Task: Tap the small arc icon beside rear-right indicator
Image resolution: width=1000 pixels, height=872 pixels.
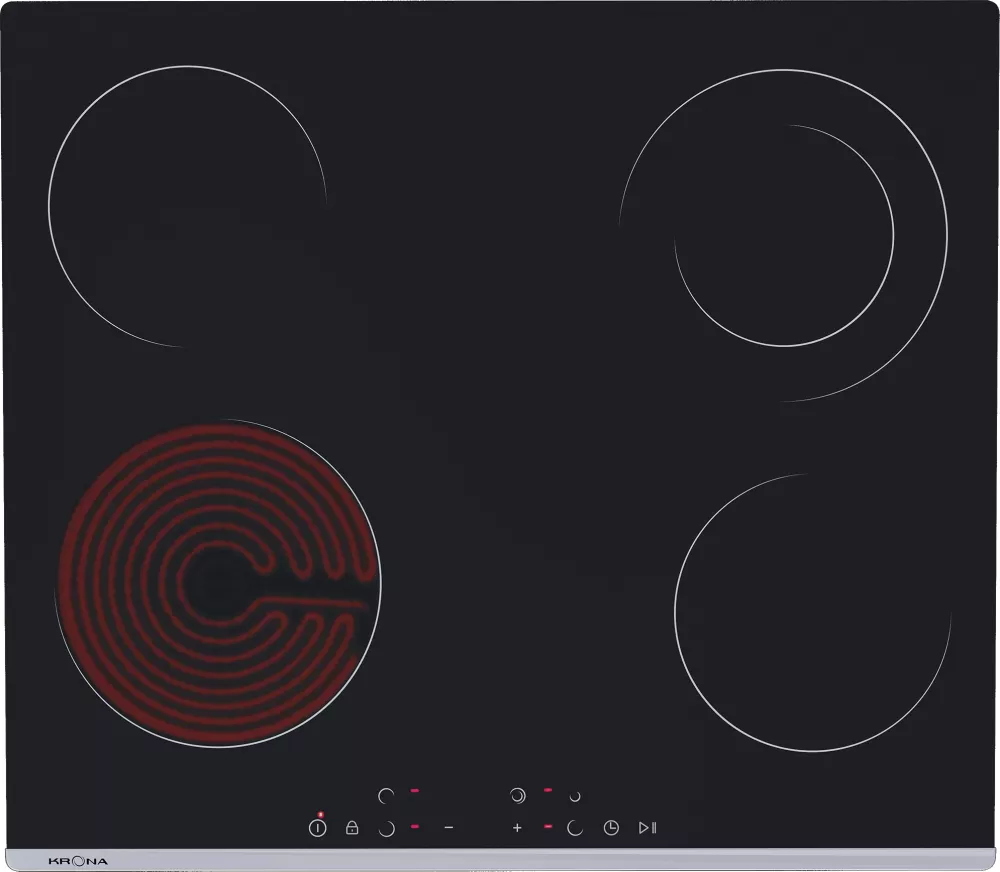Action: click(x=575, y=796)
